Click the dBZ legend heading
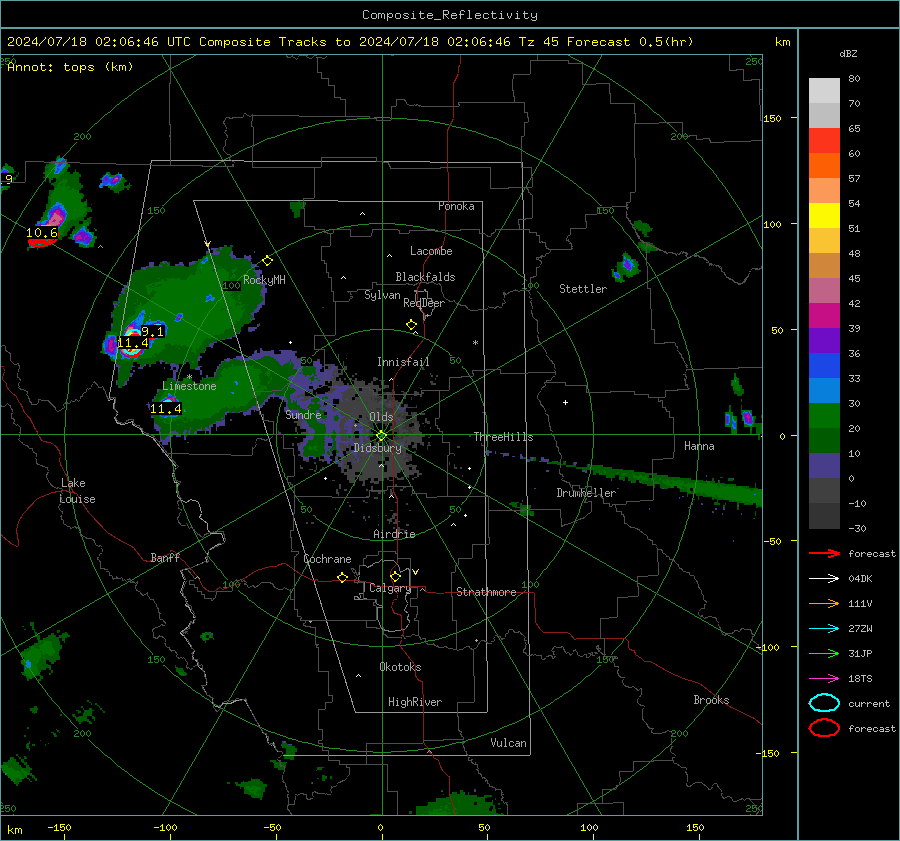 pyautogui.click(x=848, y=53)
